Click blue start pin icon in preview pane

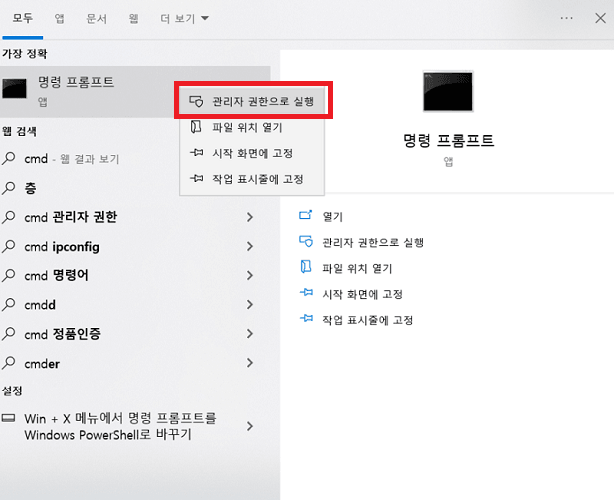pyautogui.click(x=306, y=292)
